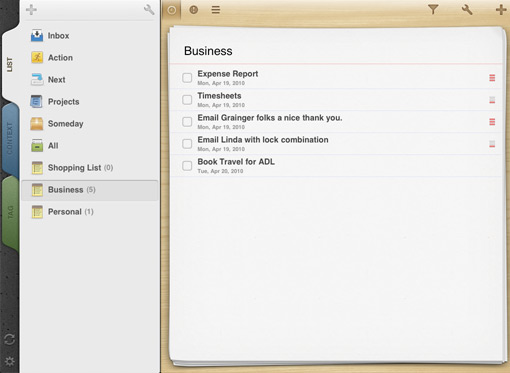Check off Book Travel for ADL

click(x=187, y=166)
